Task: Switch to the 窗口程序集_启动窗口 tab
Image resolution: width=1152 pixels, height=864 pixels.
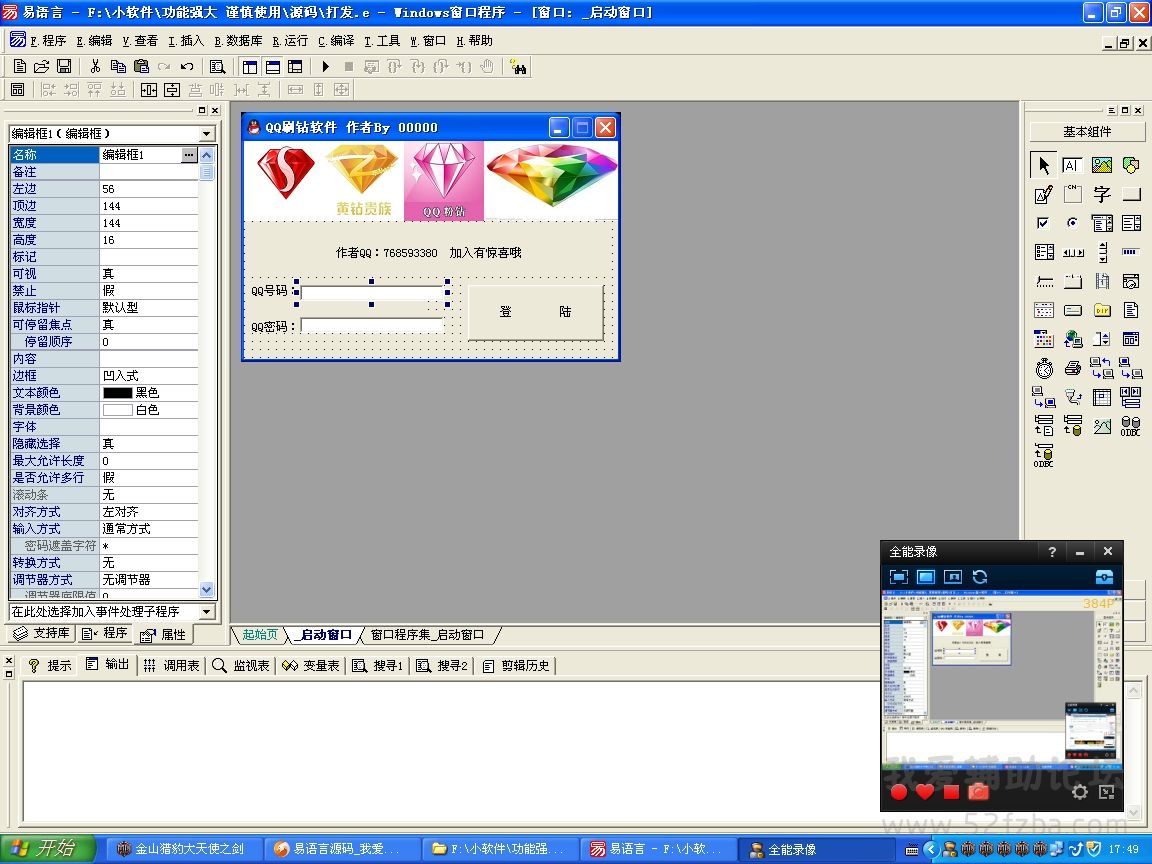Action: tap(427, 635)
